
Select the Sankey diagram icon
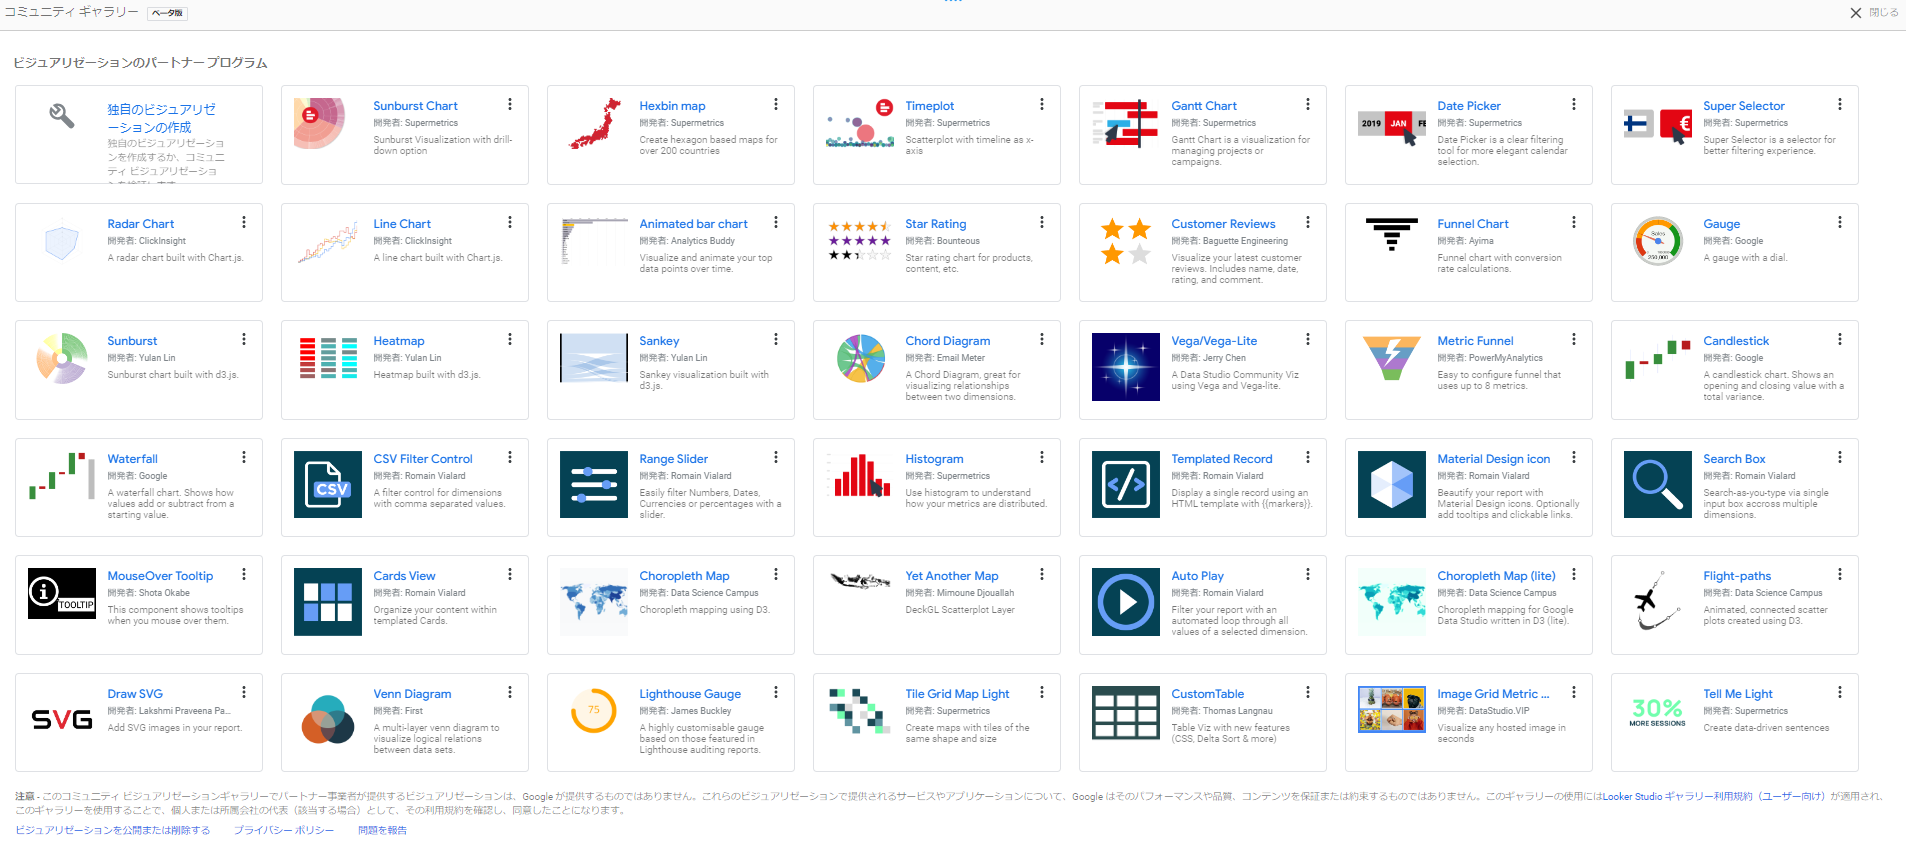tap(594, 359)
